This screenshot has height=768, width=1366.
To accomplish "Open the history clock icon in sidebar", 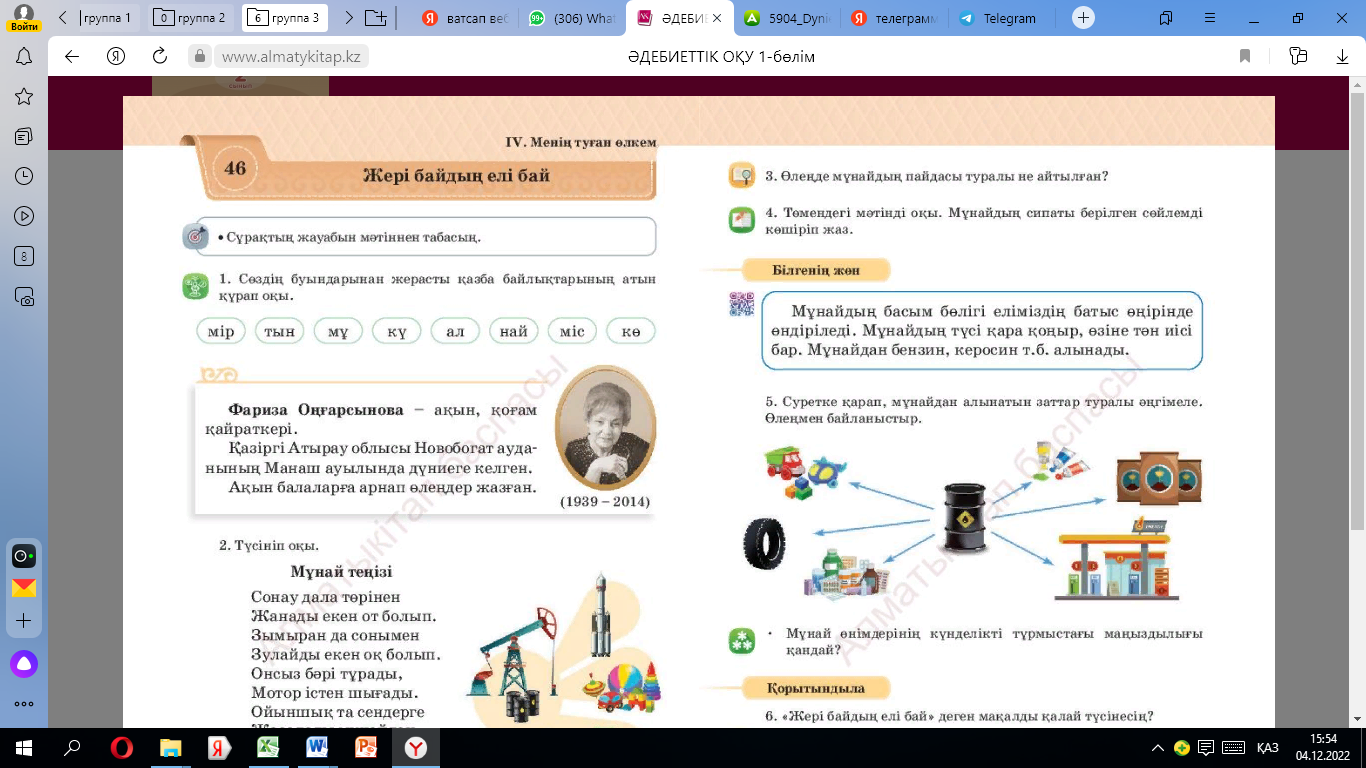I will tap(24, 176).
